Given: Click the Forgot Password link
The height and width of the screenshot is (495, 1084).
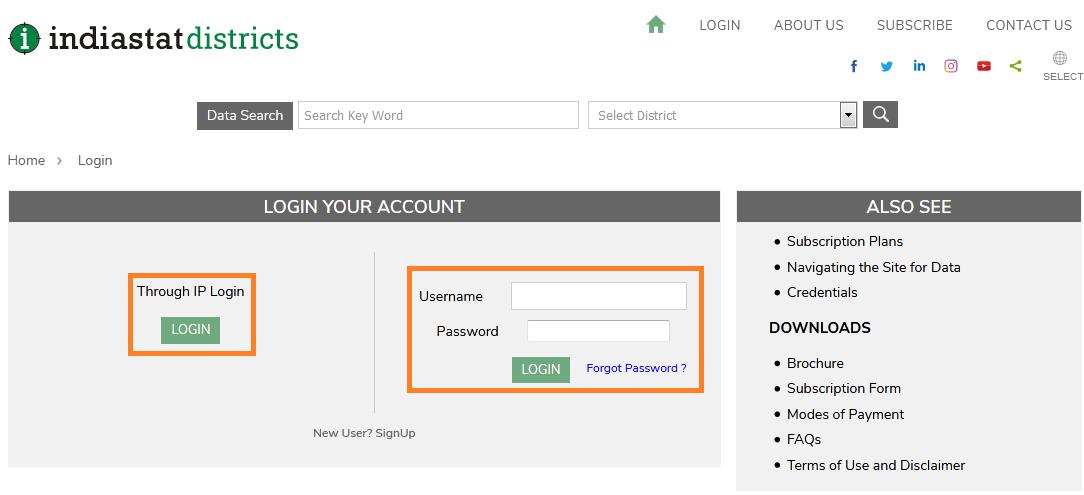Looking at the screenshot, I should (636, 368).
